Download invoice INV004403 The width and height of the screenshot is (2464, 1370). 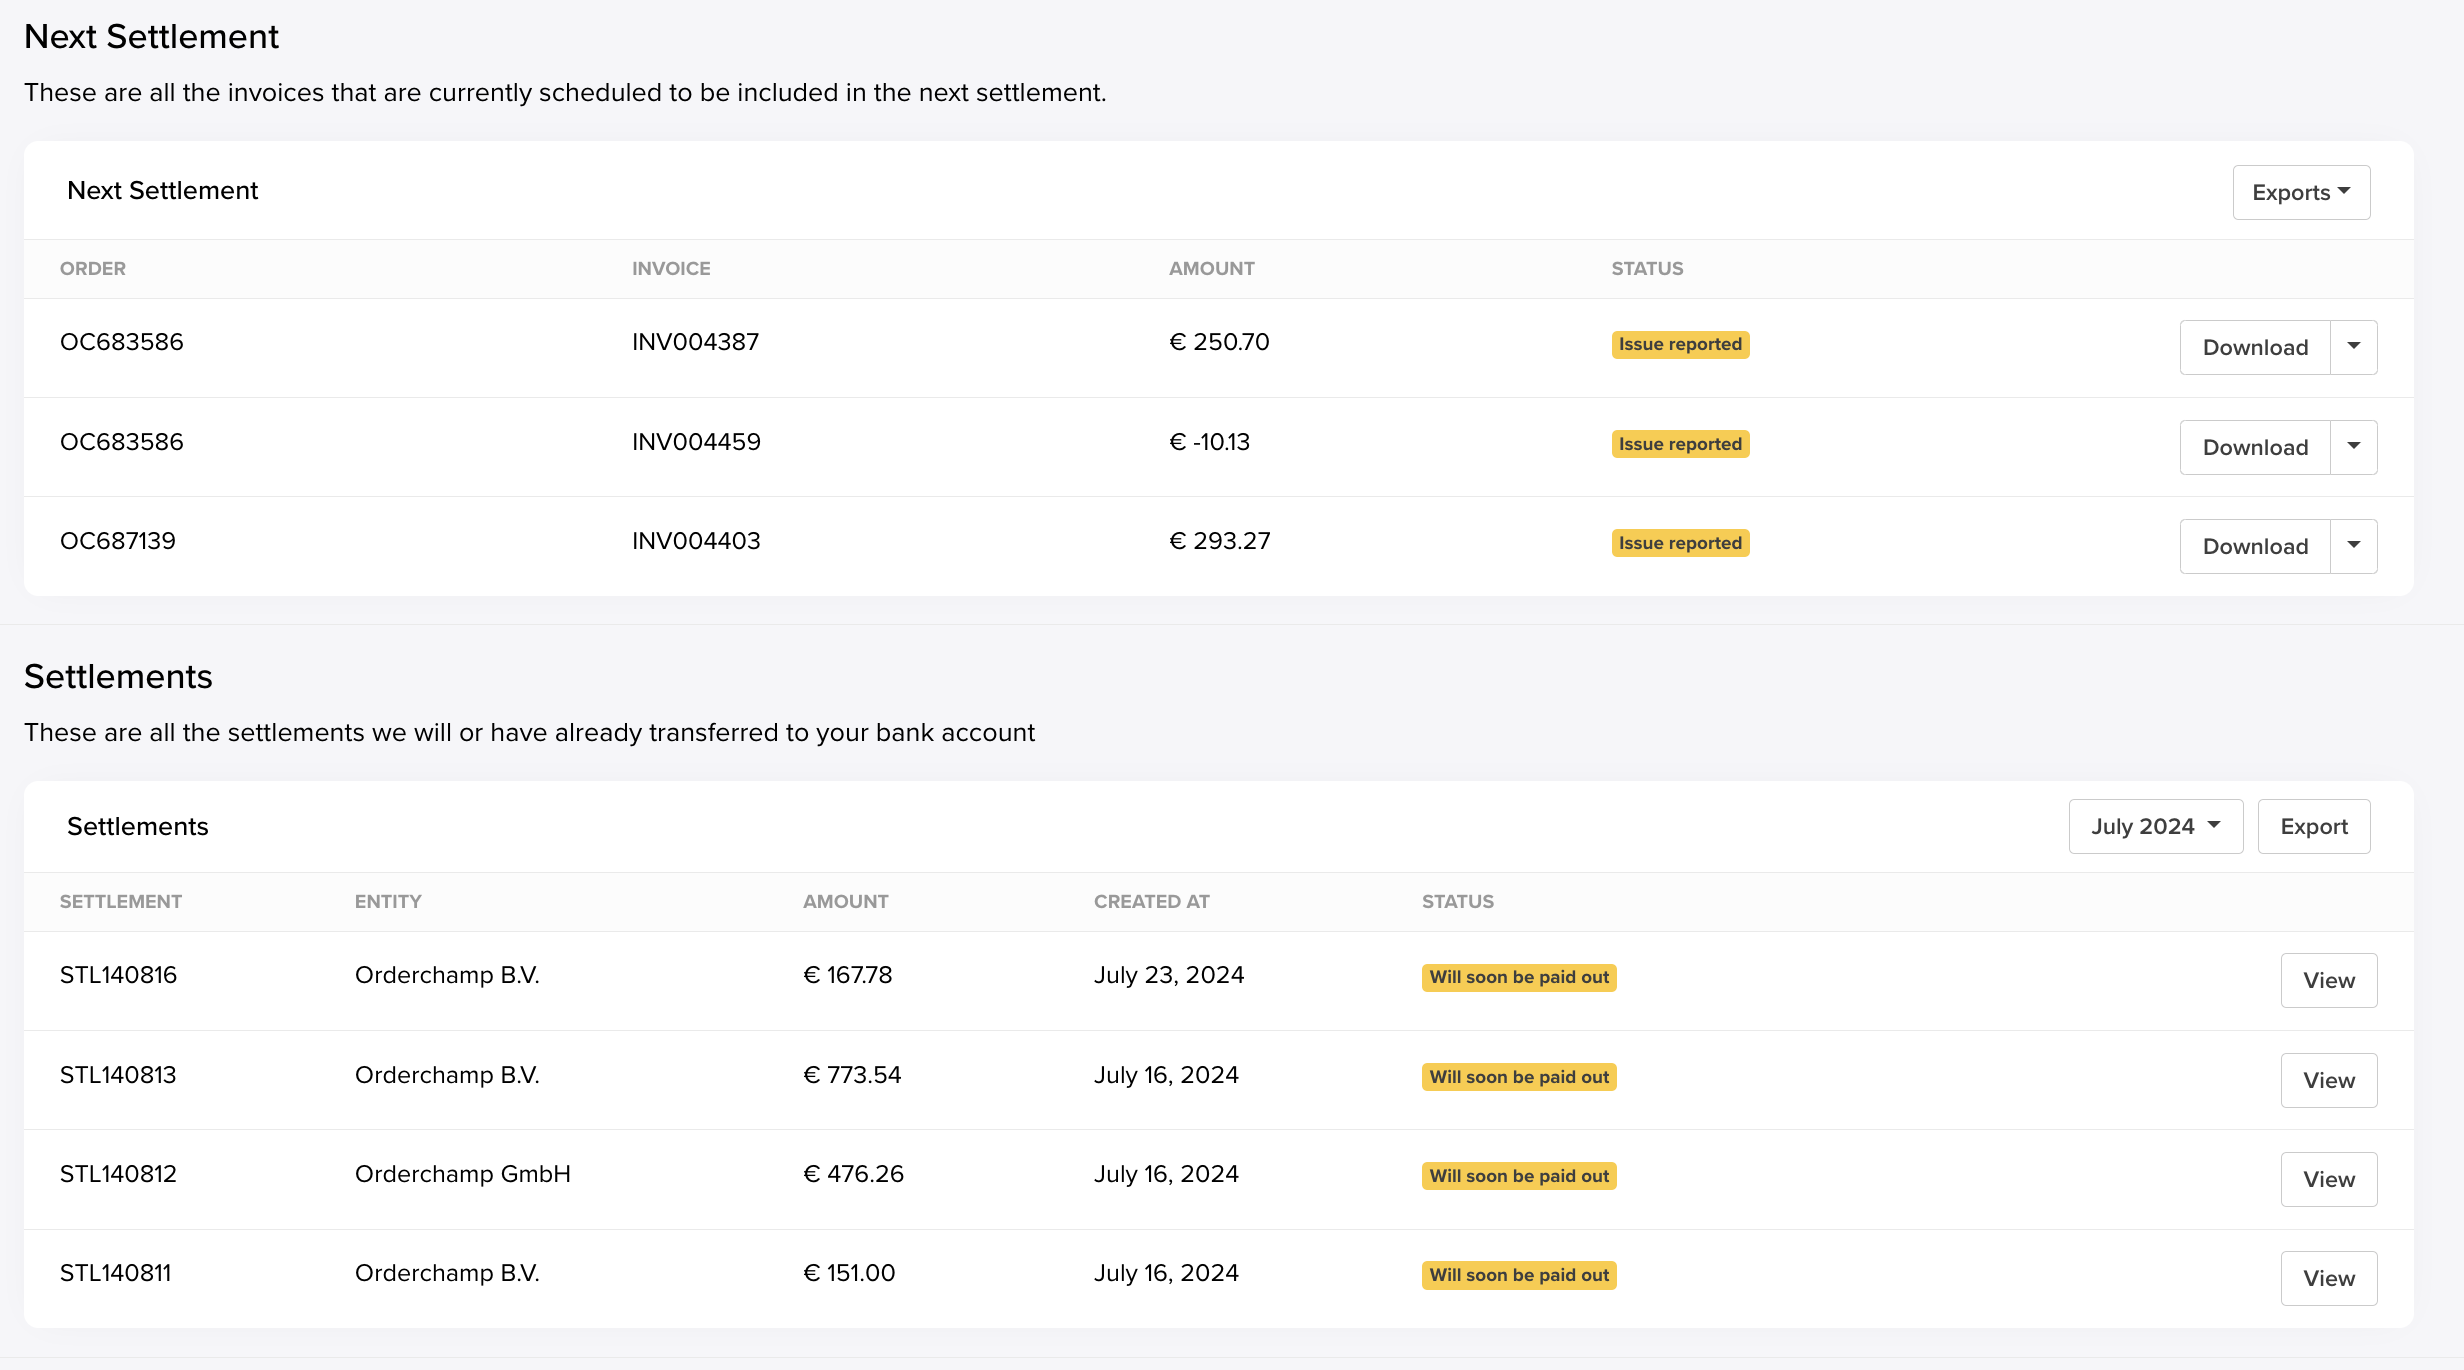(x=2254, y=546)
